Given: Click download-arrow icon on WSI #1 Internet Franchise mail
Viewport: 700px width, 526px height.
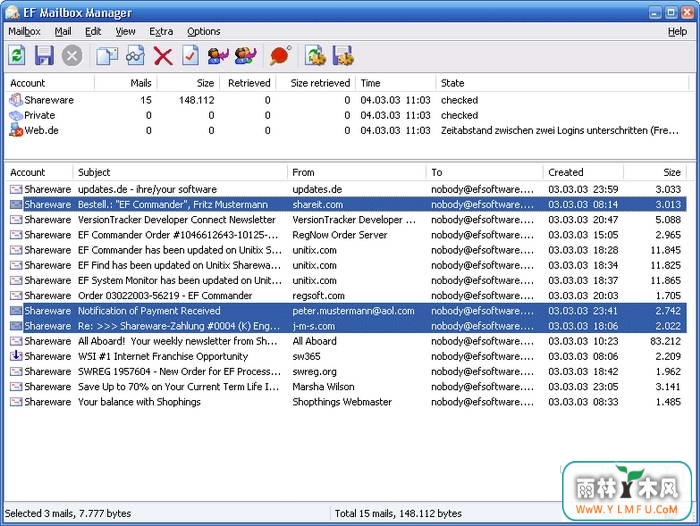Looking at the screenshot, I should pyautogui.click(x=16, y=356).
